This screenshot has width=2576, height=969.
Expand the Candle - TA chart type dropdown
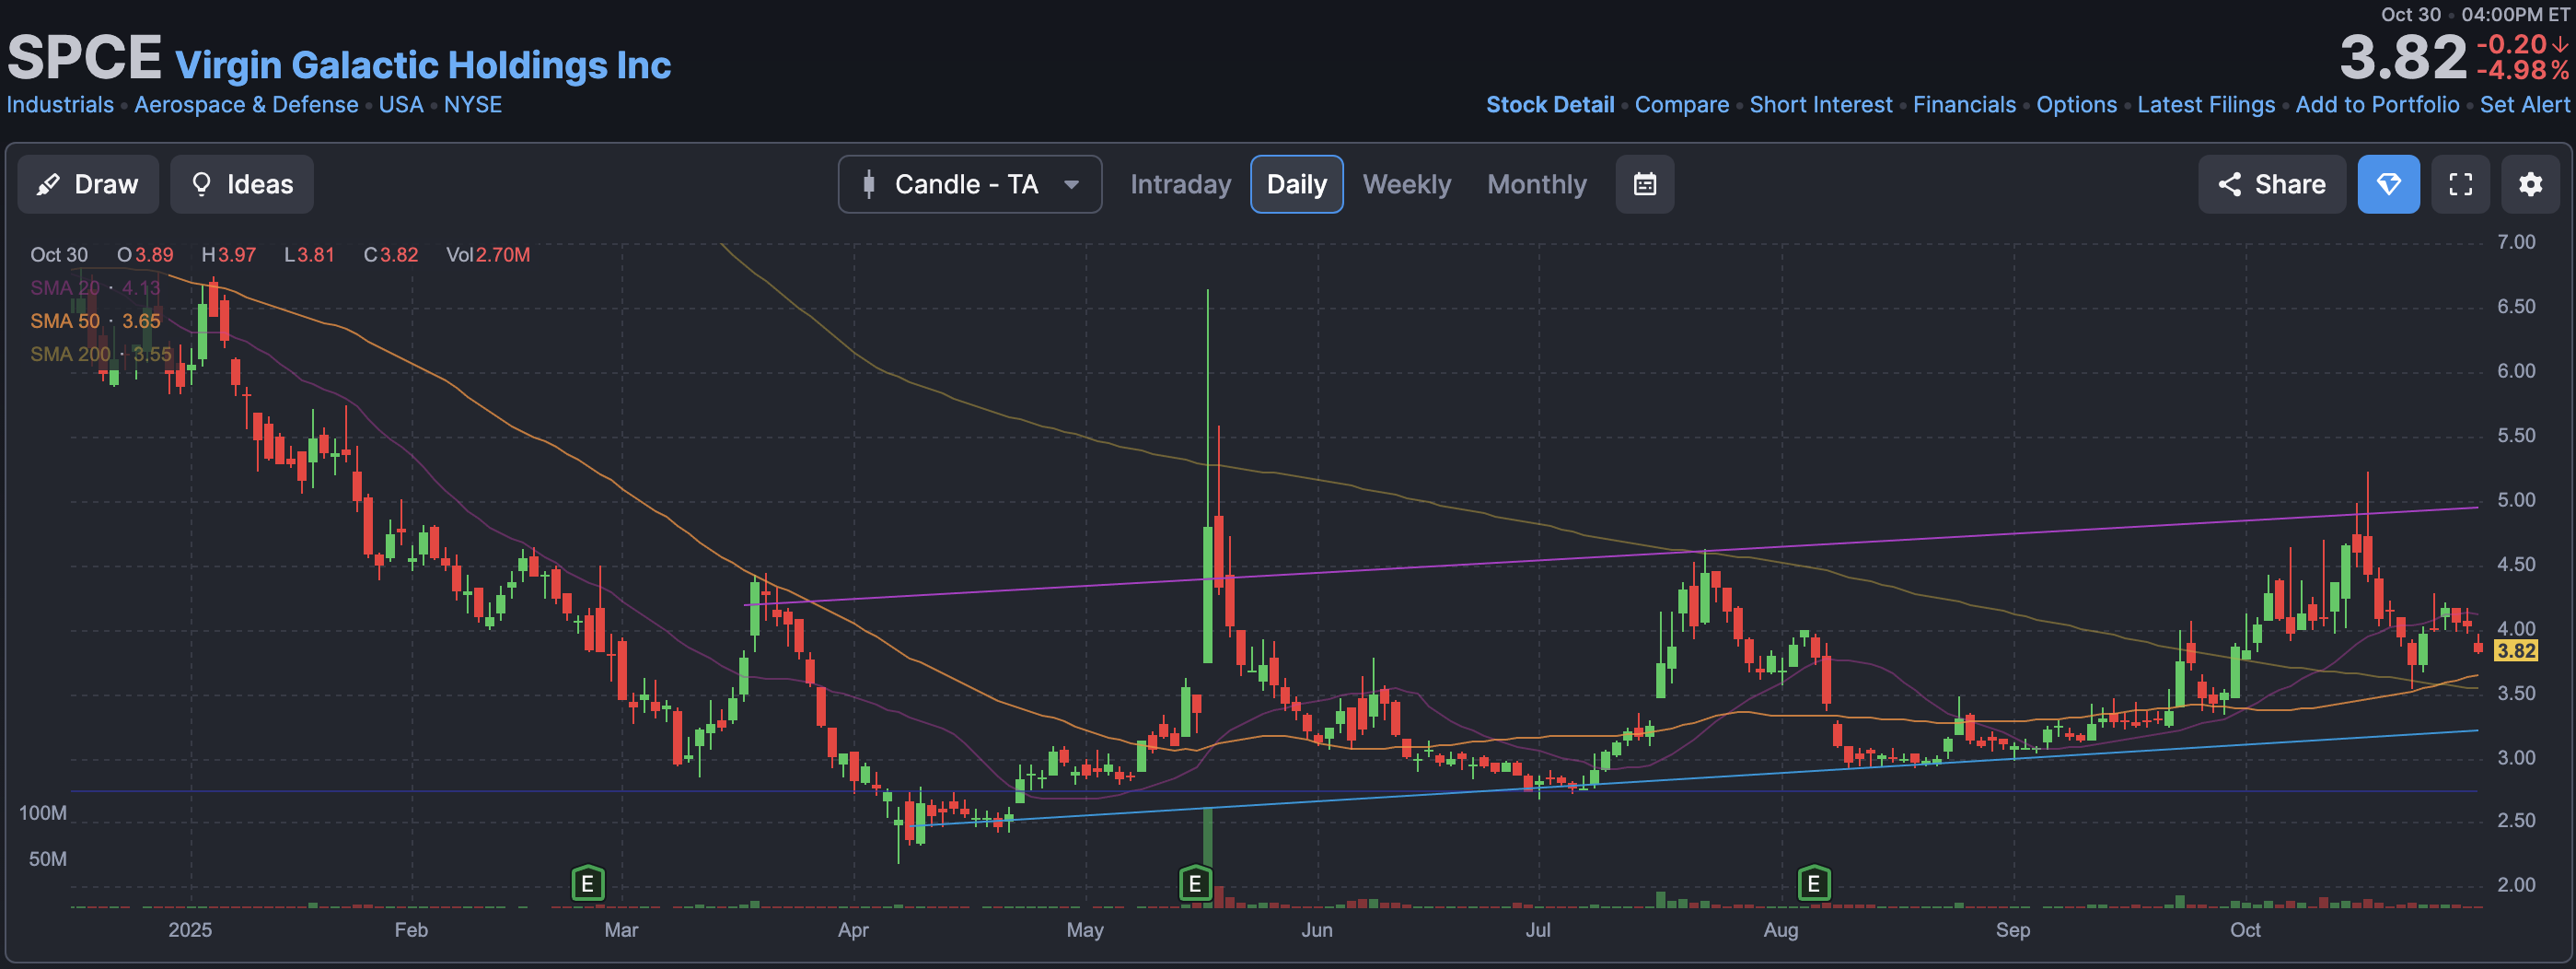970,184
